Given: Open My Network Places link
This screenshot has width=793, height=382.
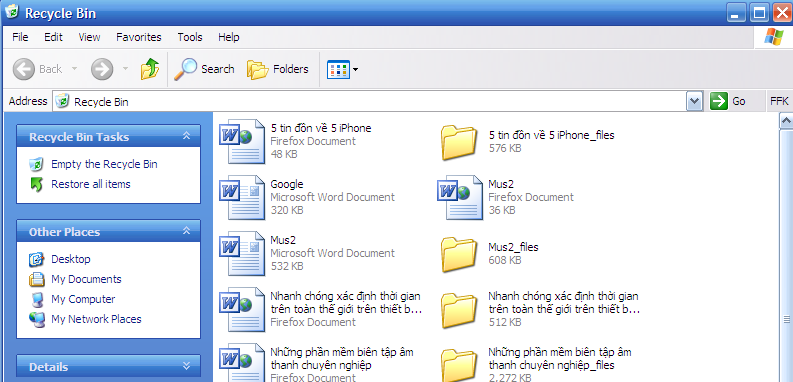Looking at the screenshot, I should [96, 319].
